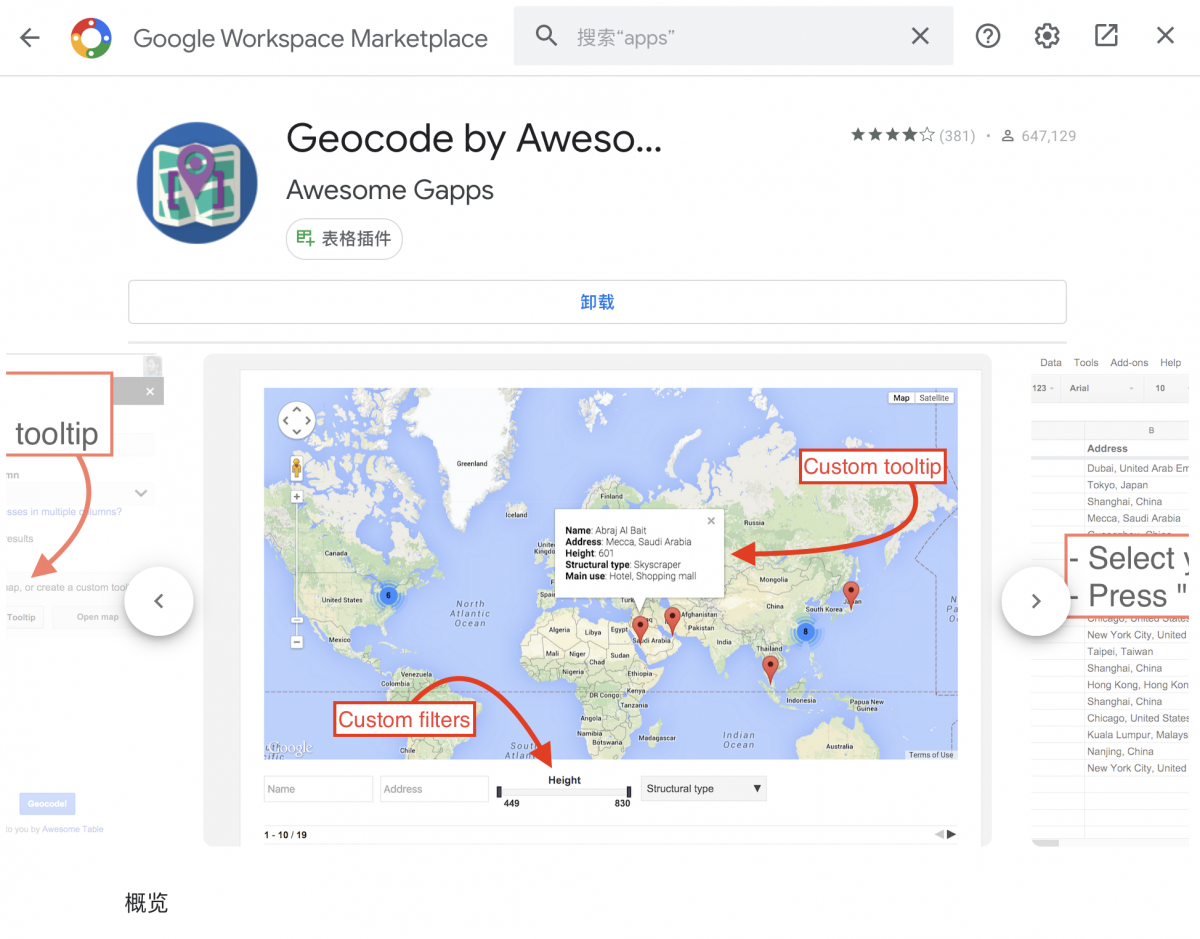Open the left partially shown tooltip screenshot
This screenshot has height=939, width=1200.
point(85,600)
